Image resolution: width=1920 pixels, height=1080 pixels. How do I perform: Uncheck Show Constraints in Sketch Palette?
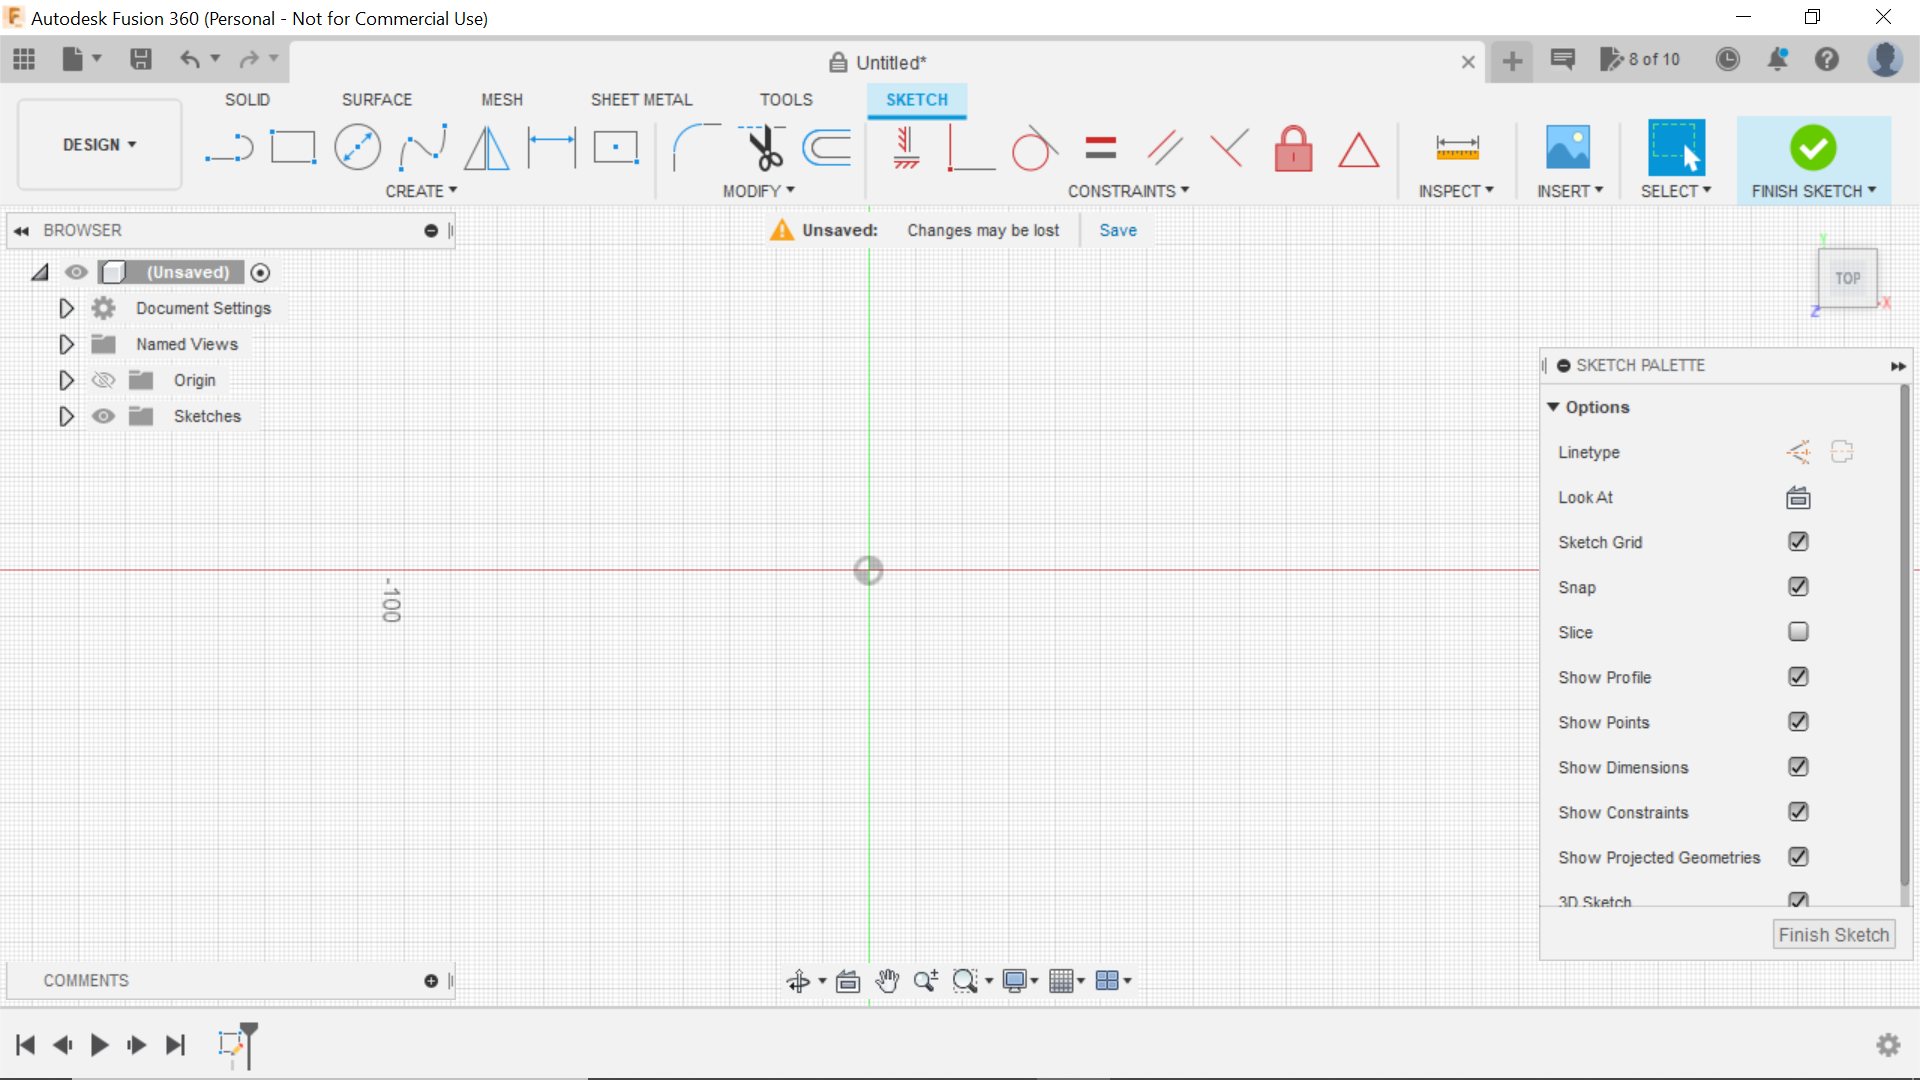click(1797, 812)
